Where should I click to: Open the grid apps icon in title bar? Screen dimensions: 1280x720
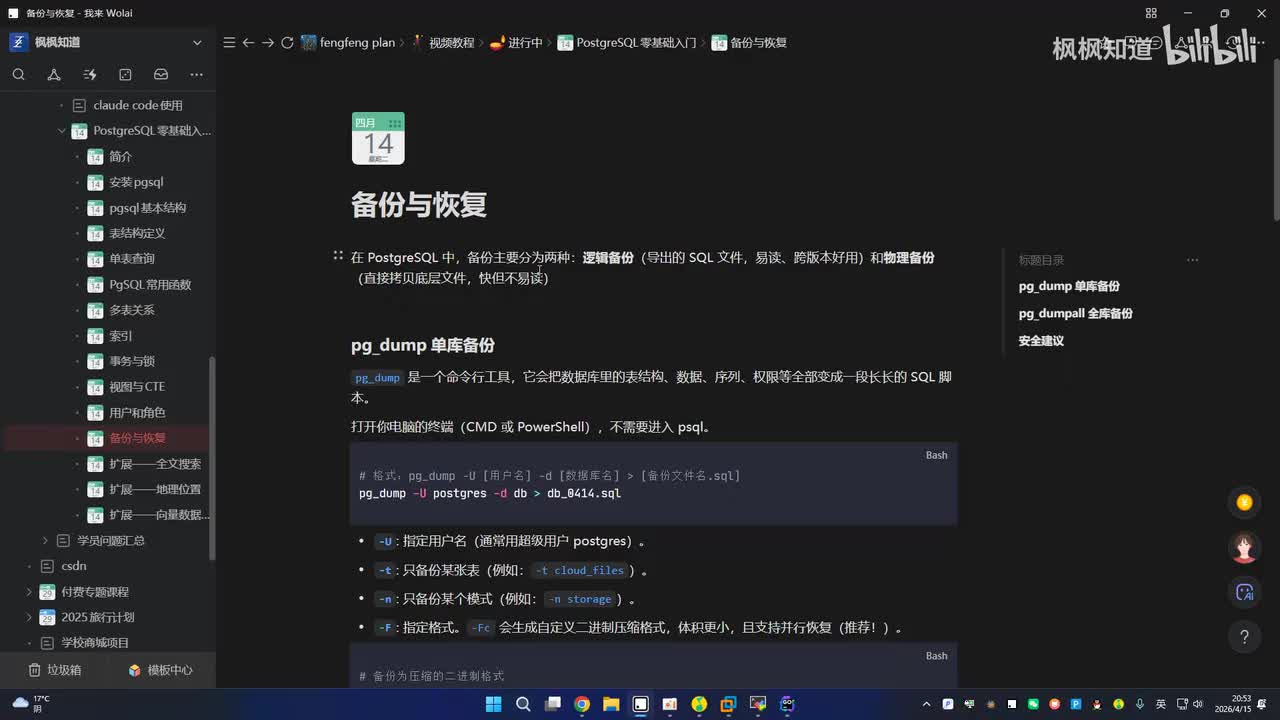tap(1151, 13)
